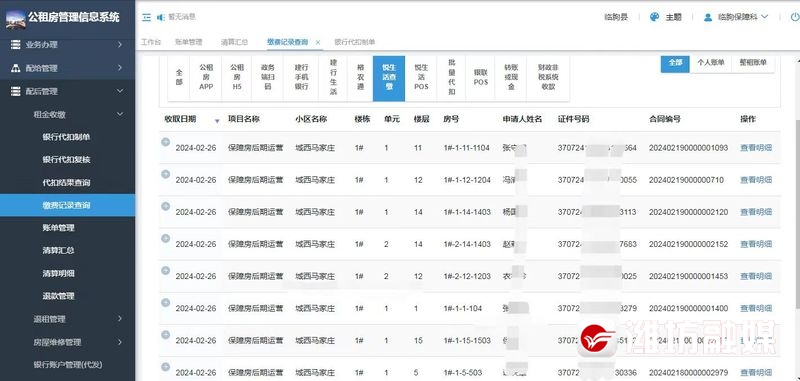Click the sort arrow on the 收取日期 column

(217, 121)
